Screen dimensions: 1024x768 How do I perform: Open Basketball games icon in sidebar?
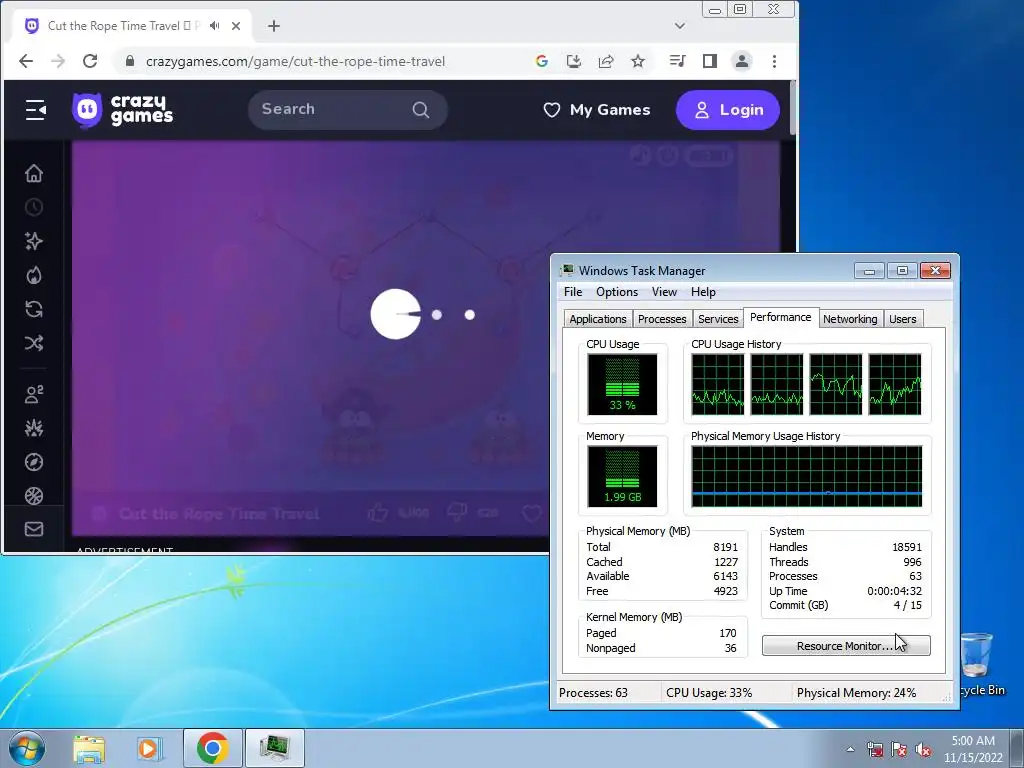34,496
